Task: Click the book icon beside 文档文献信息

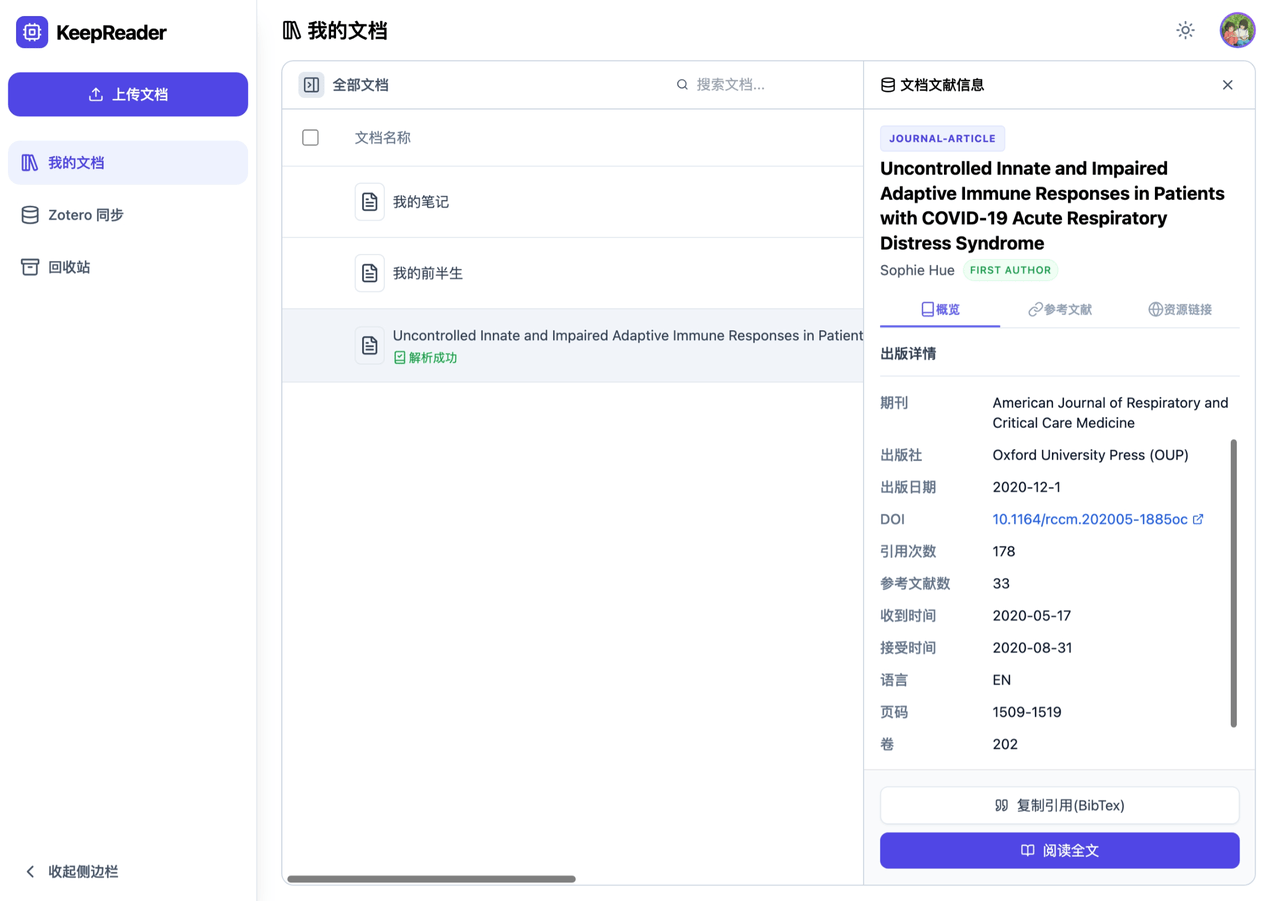Action: point(888,85)
